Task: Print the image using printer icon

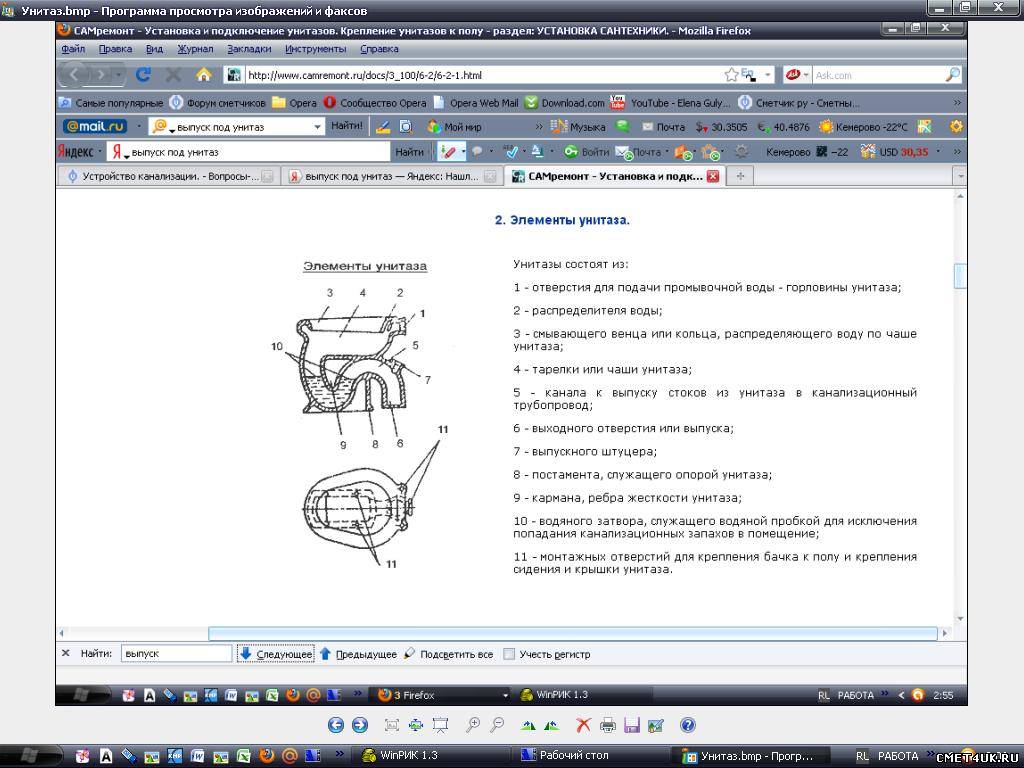Action: [x=607, y=725]
